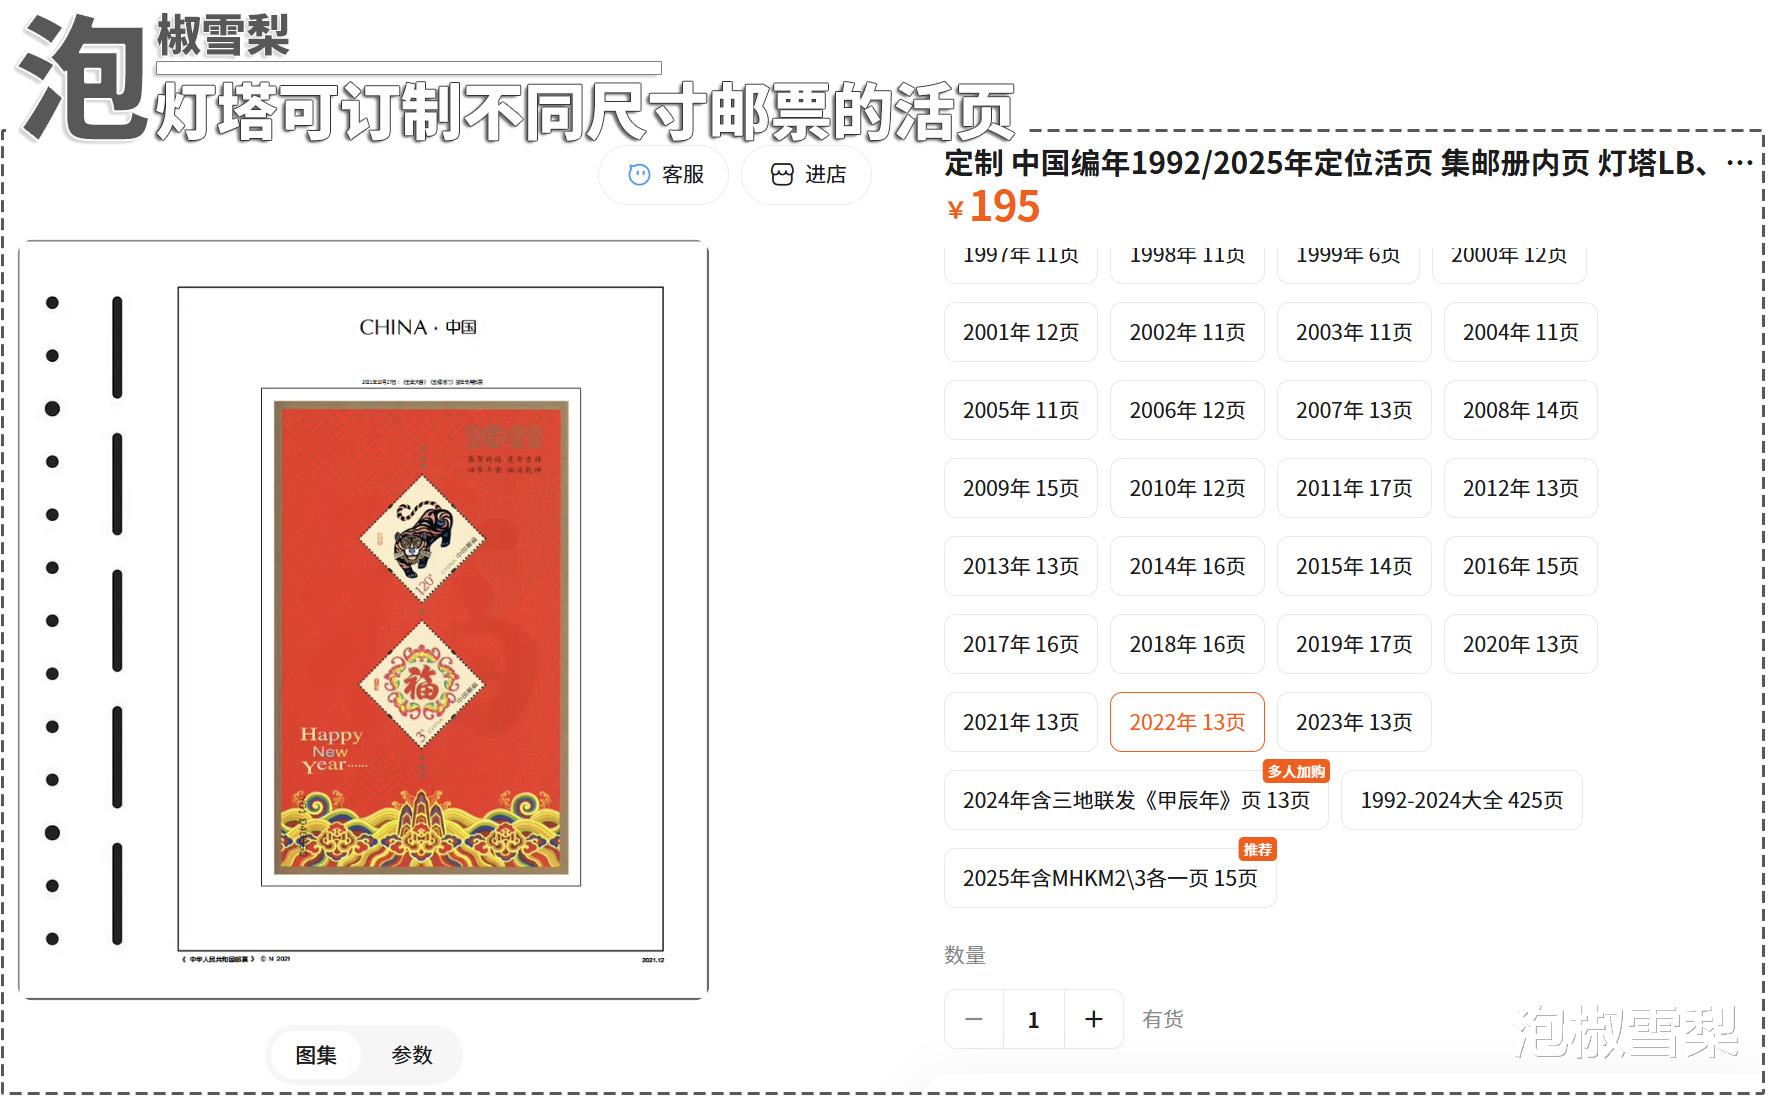This screenshot has width=1768, height=1097.
Task: Open the stamp album page preview image
Action: 363,620
